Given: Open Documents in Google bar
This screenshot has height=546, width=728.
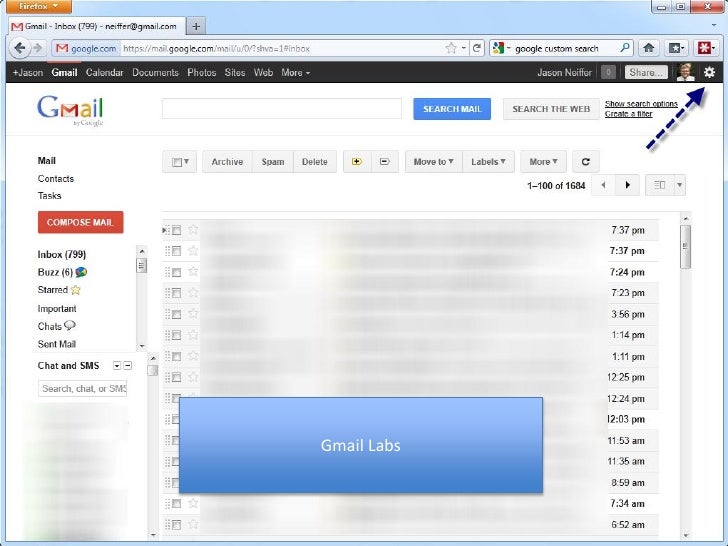Looking at the screenshot, I should pos(155,72).
